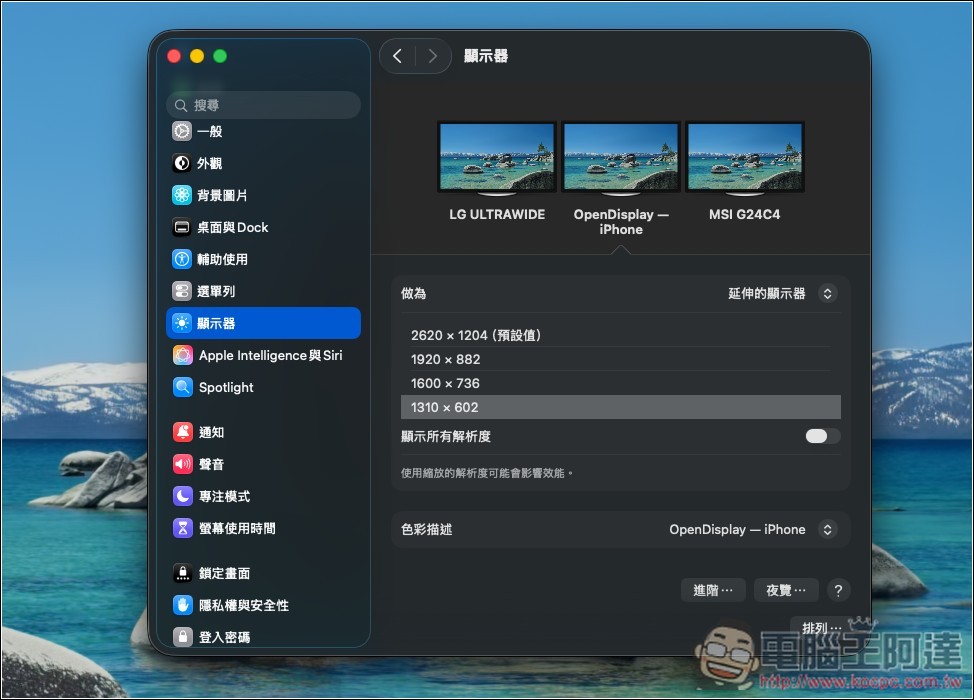This screenshot has height=700, width=974.
Task: Open the 螢幕使用時間 sidebar label
Action: point(237,528)
